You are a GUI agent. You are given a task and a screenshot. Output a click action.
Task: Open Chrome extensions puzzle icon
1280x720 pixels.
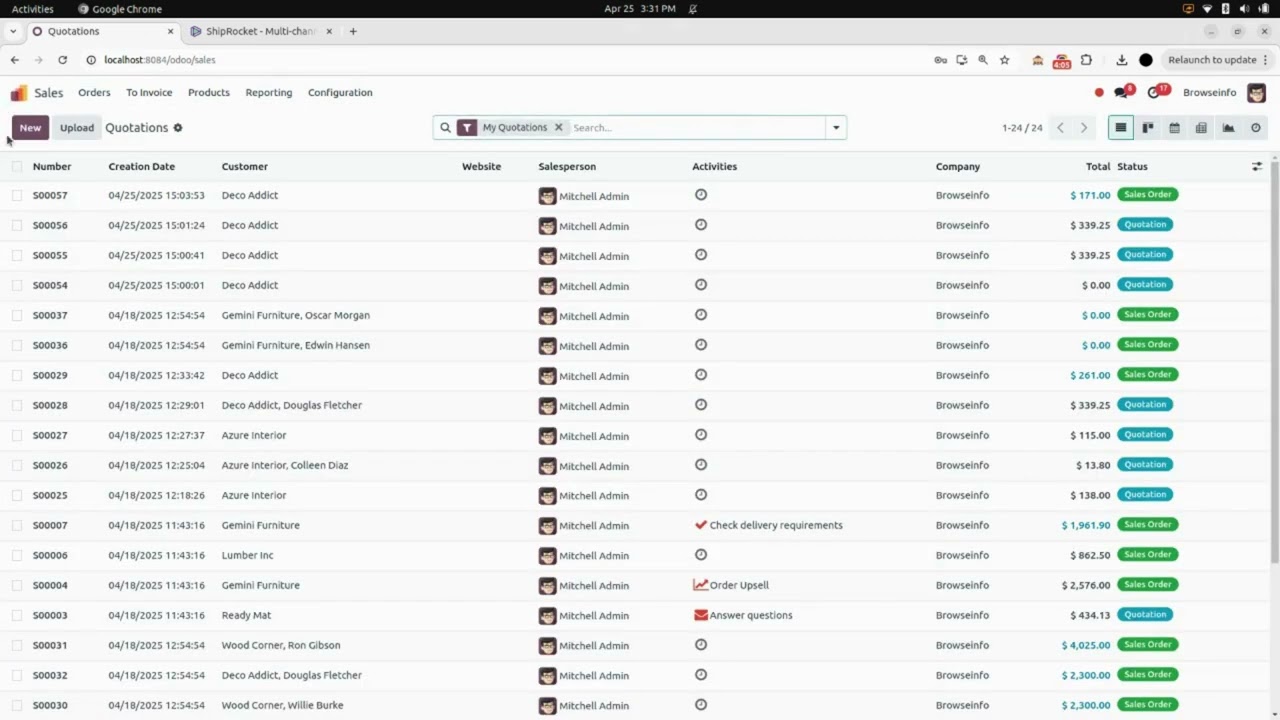[x=1087, y=60]
